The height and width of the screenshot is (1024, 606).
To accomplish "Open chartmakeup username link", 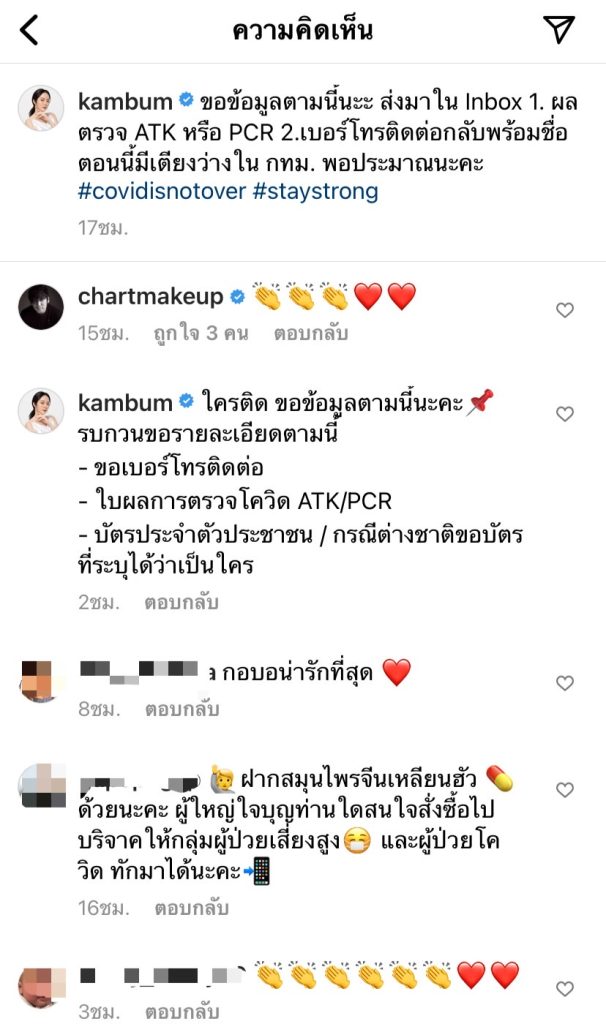I will (151, 296).
